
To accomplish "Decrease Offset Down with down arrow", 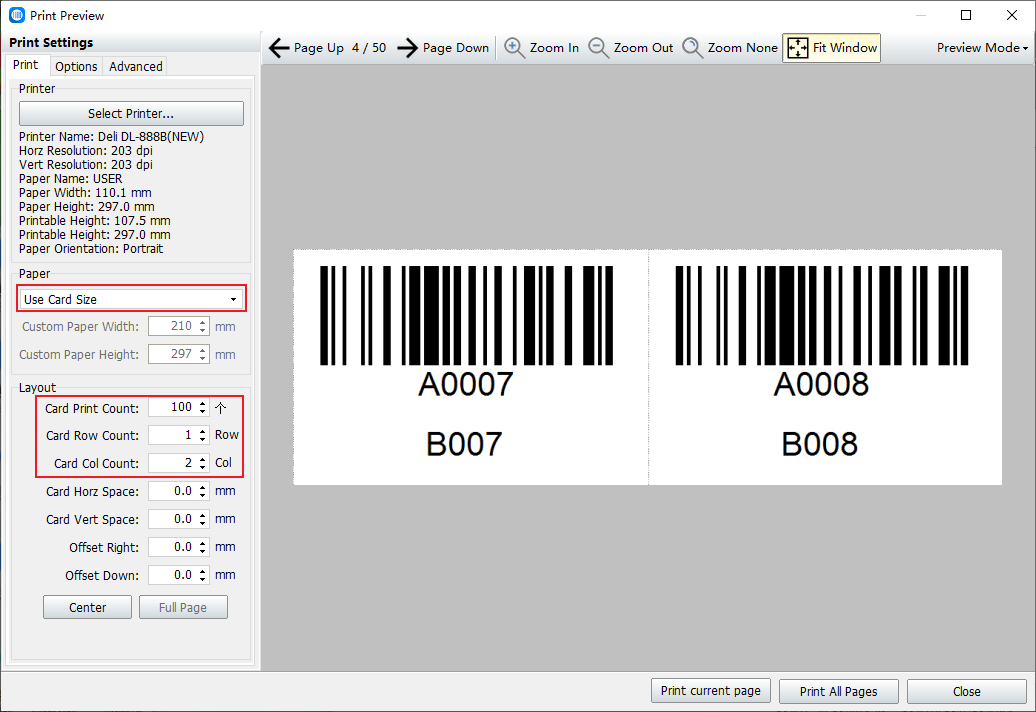I will 203,580.
